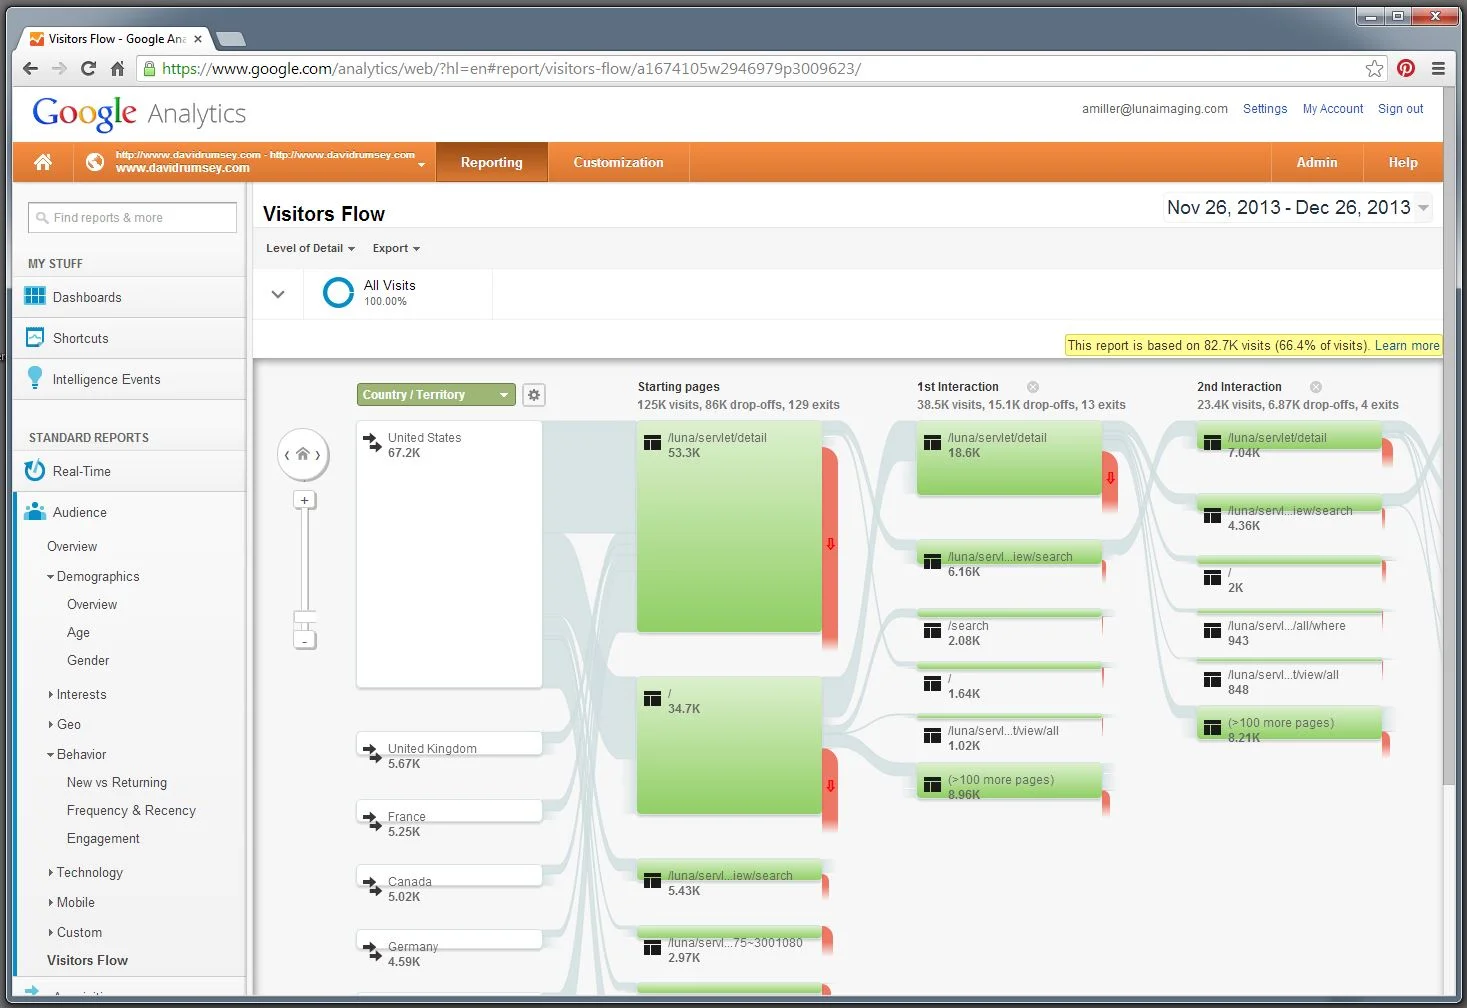Expand the Technology section

50,872
